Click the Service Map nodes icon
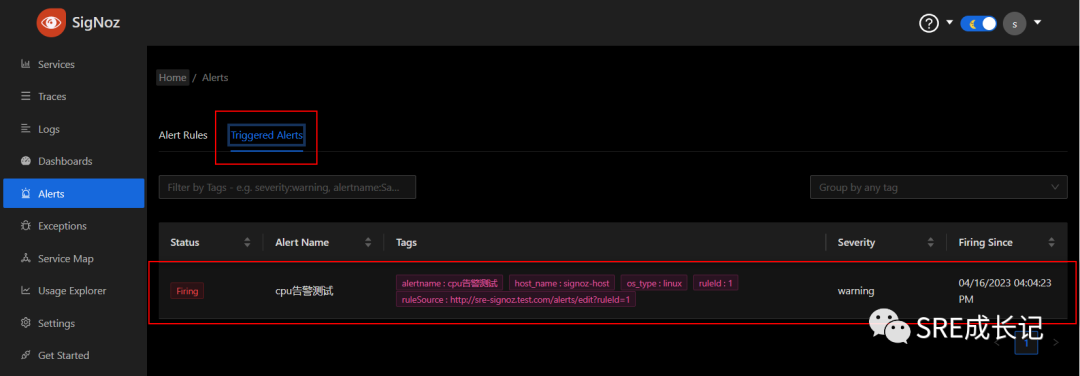This screenshot has height=376, width=1080. click(26, 258)
